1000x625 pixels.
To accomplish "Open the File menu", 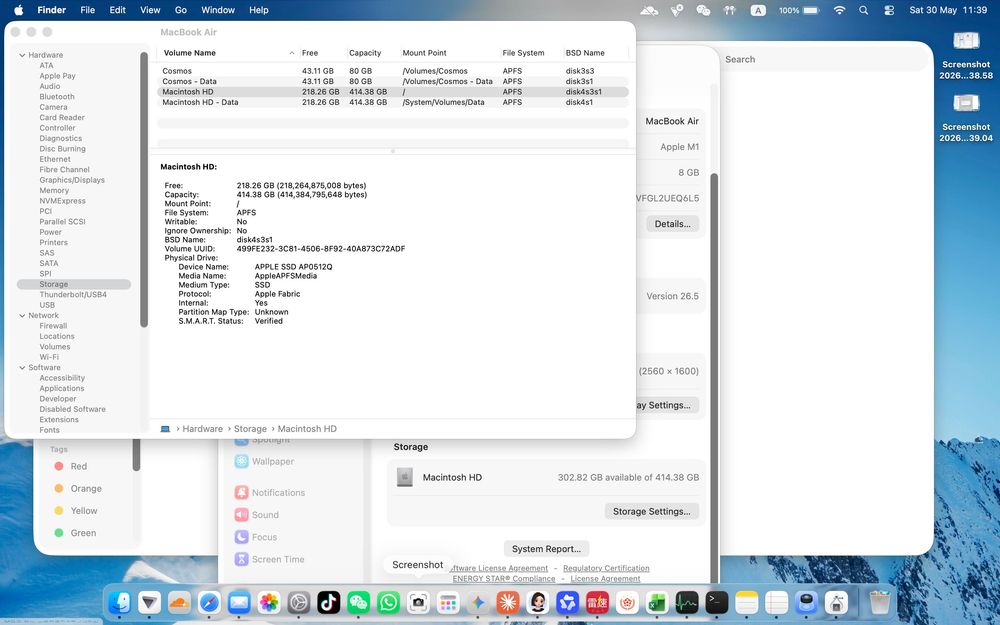I will (x=87, y=10).
